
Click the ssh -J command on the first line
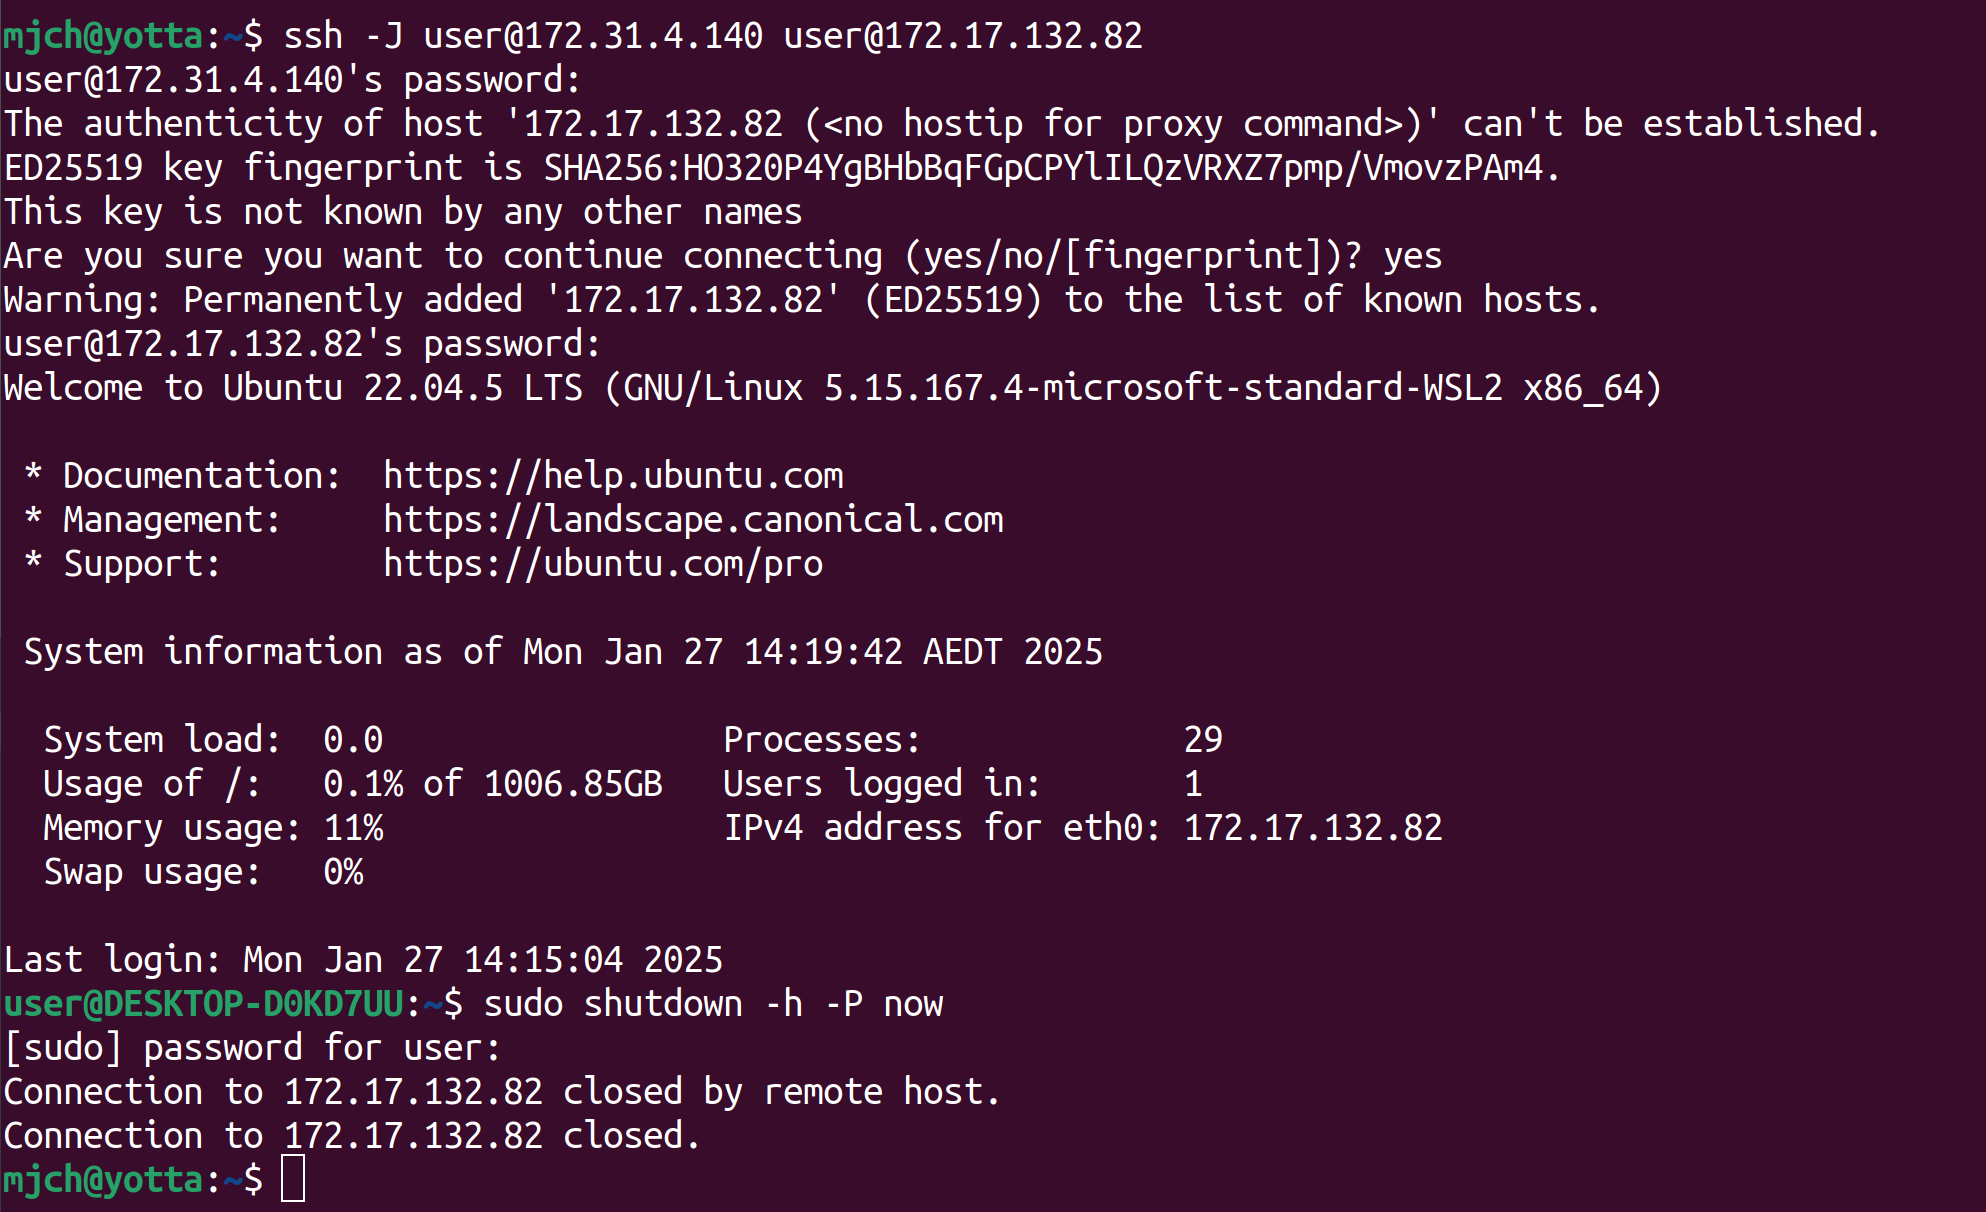[x=712, y=36]
